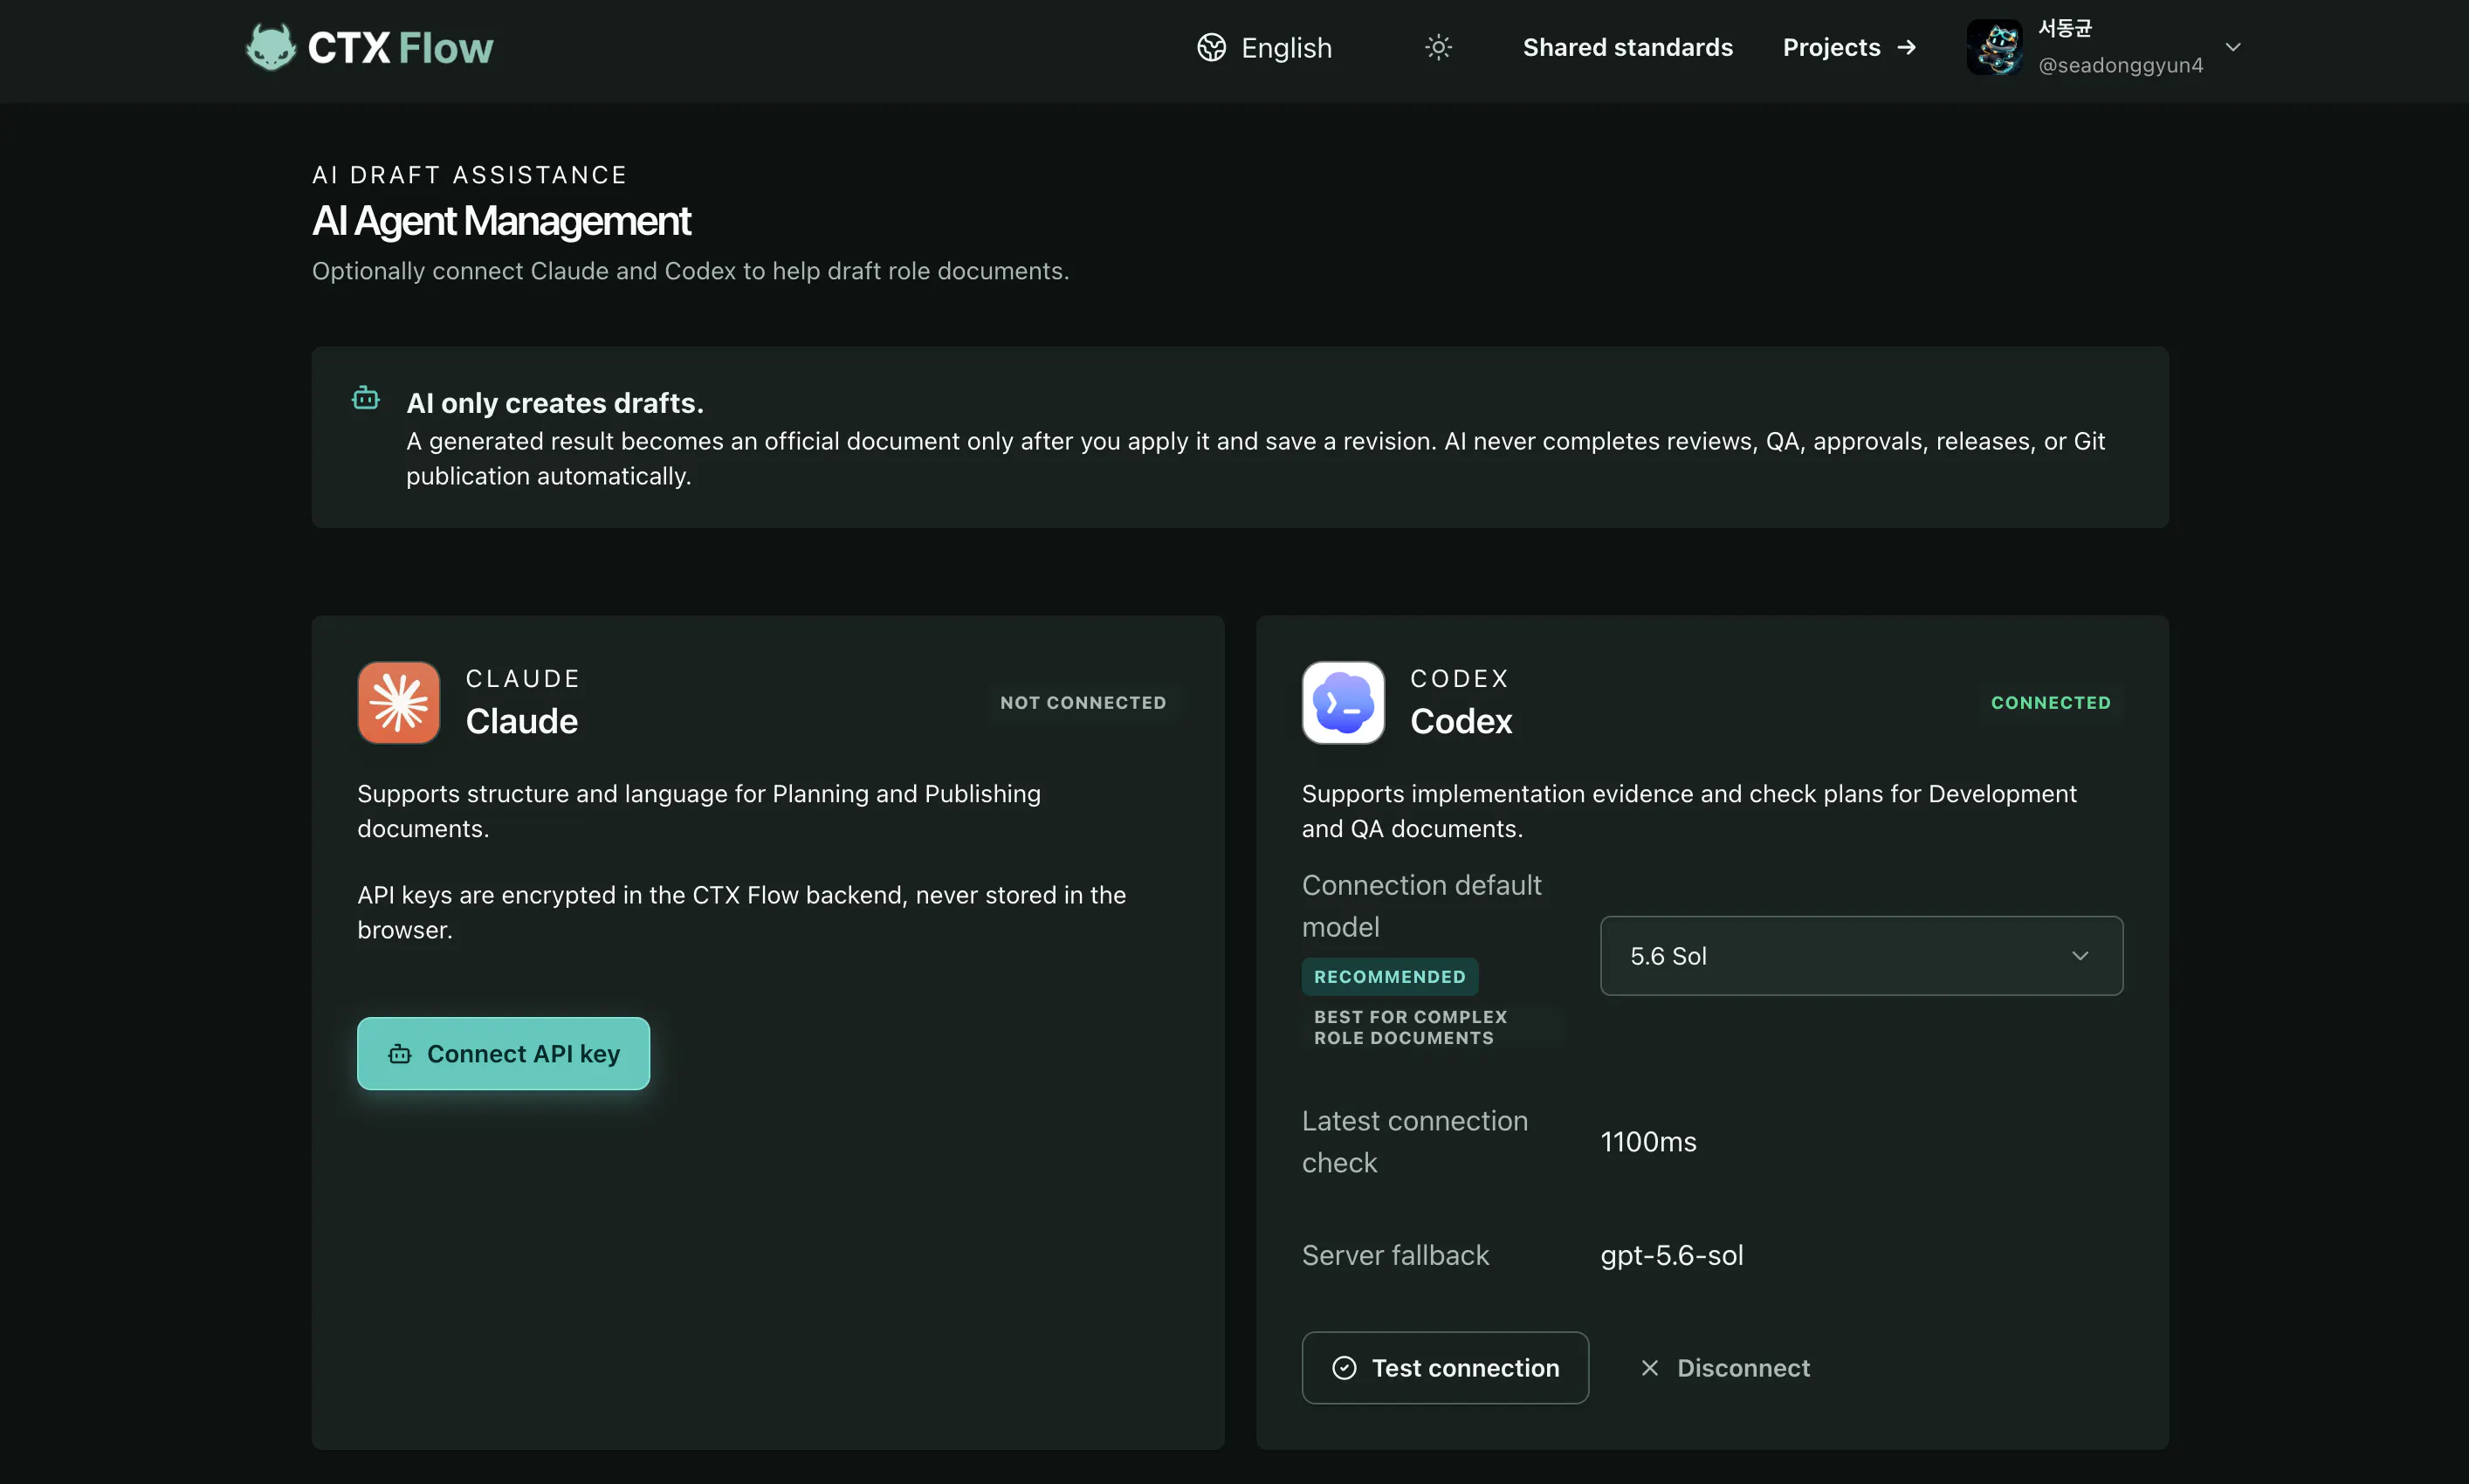Click Disconnect for Codex
Image resolution: width=2469 pixels, height=1484 pixels.
(x=1725, y=1367)
